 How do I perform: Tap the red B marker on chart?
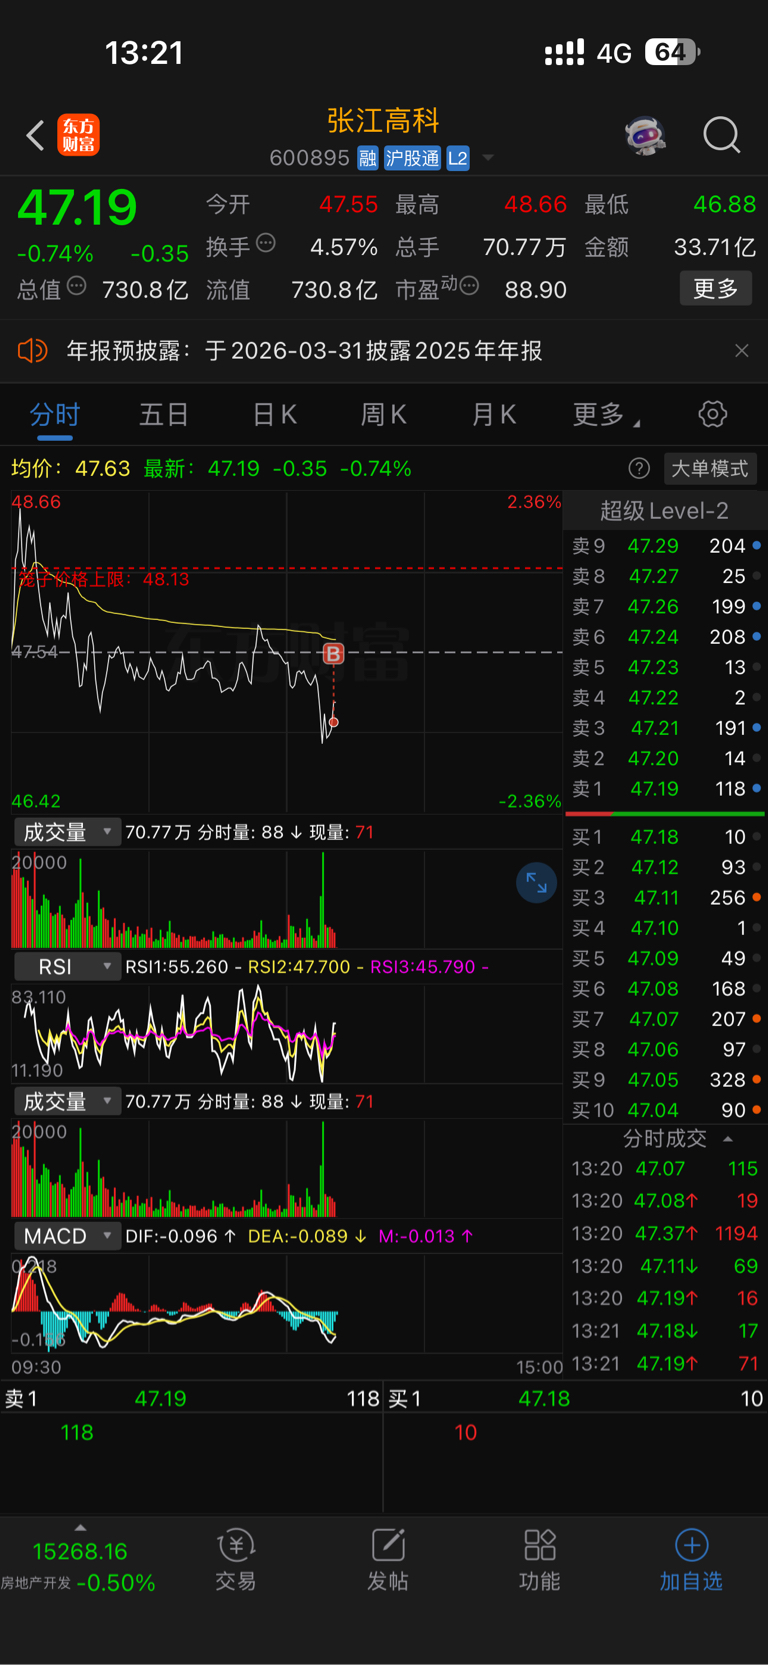[x=334, y=654]
